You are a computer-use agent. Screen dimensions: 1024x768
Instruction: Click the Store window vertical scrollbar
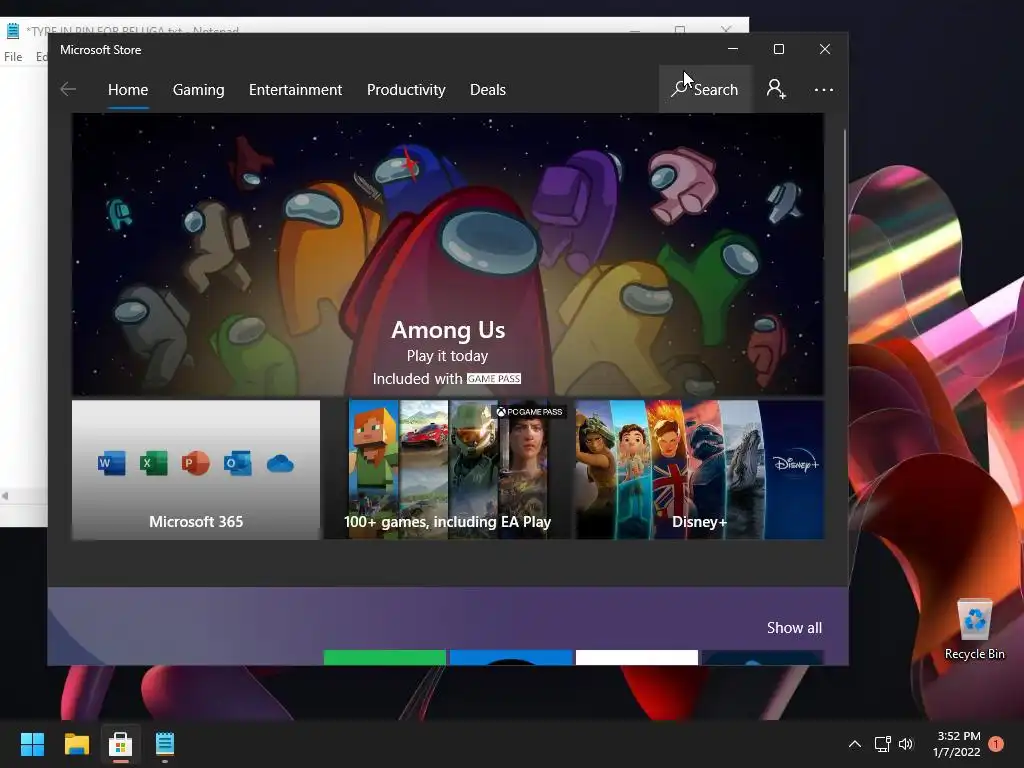(845, 210)
